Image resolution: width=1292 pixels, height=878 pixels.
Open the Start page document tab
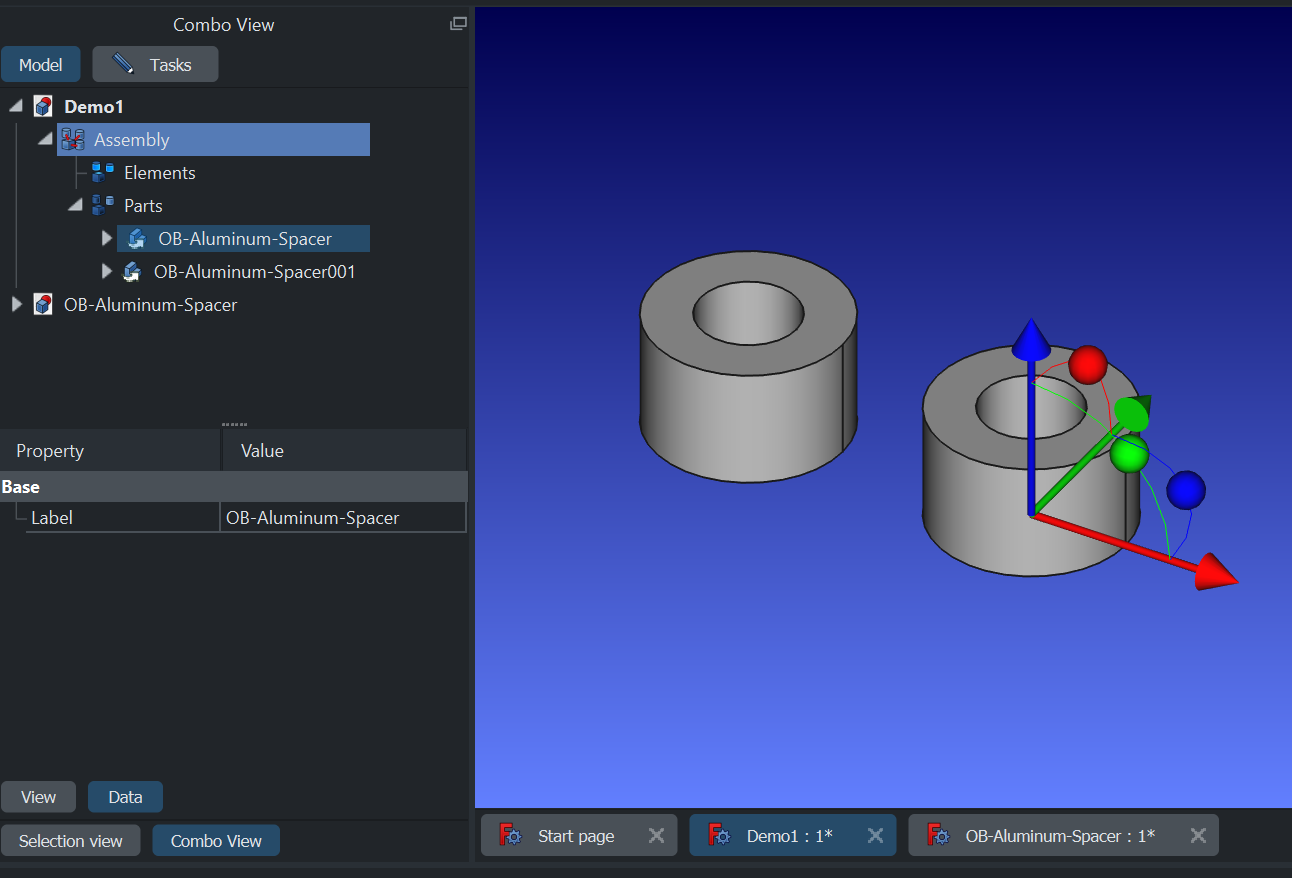pyautogui.click(x=579, y=835)
